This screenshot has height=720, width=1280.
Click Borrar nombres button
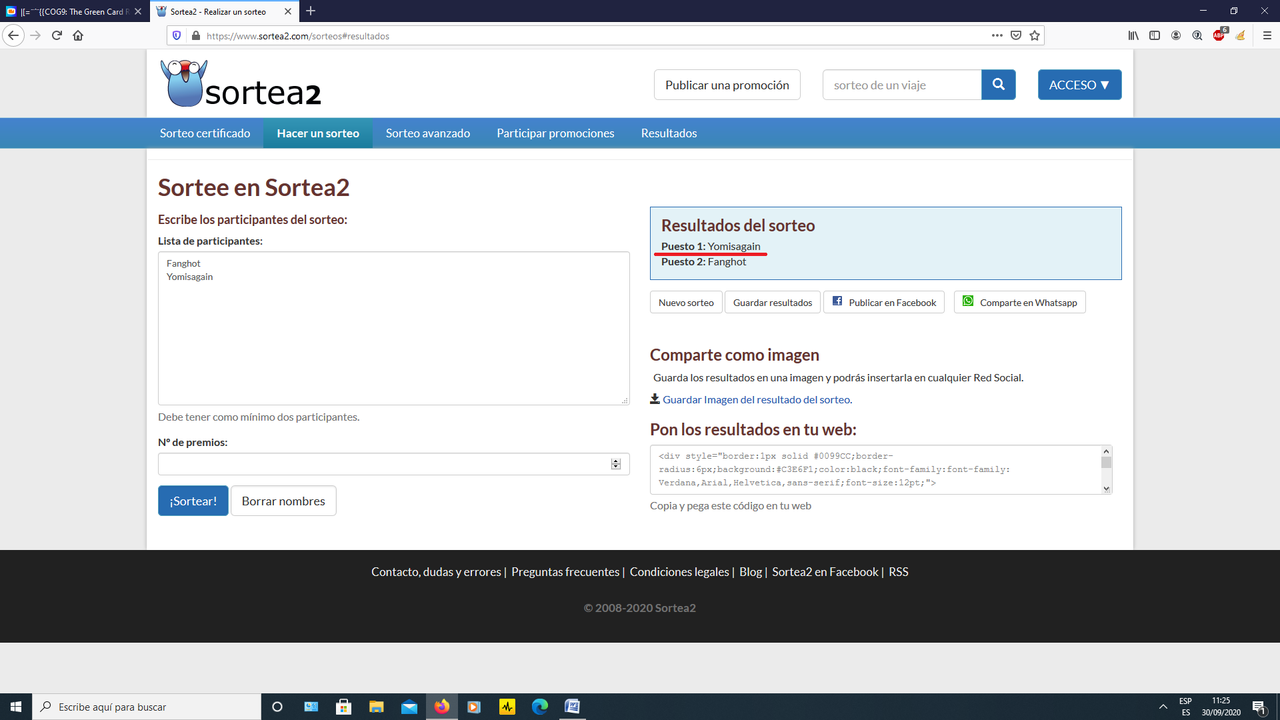tap(283, 501)
